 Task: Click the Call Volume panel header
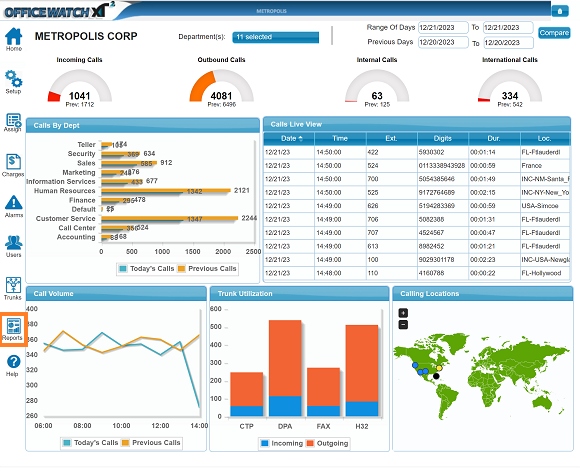[x=116, y=294]
